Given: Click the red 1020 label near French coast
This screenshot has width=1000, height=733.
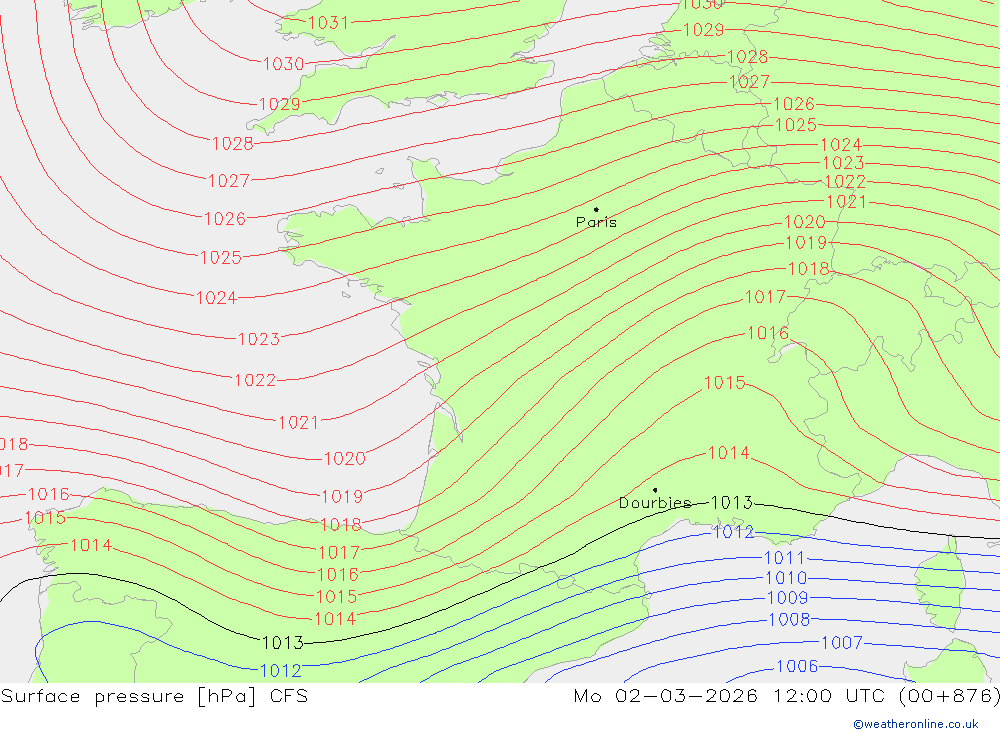Looking at the screenshot, I should click(x=345, y=459).
